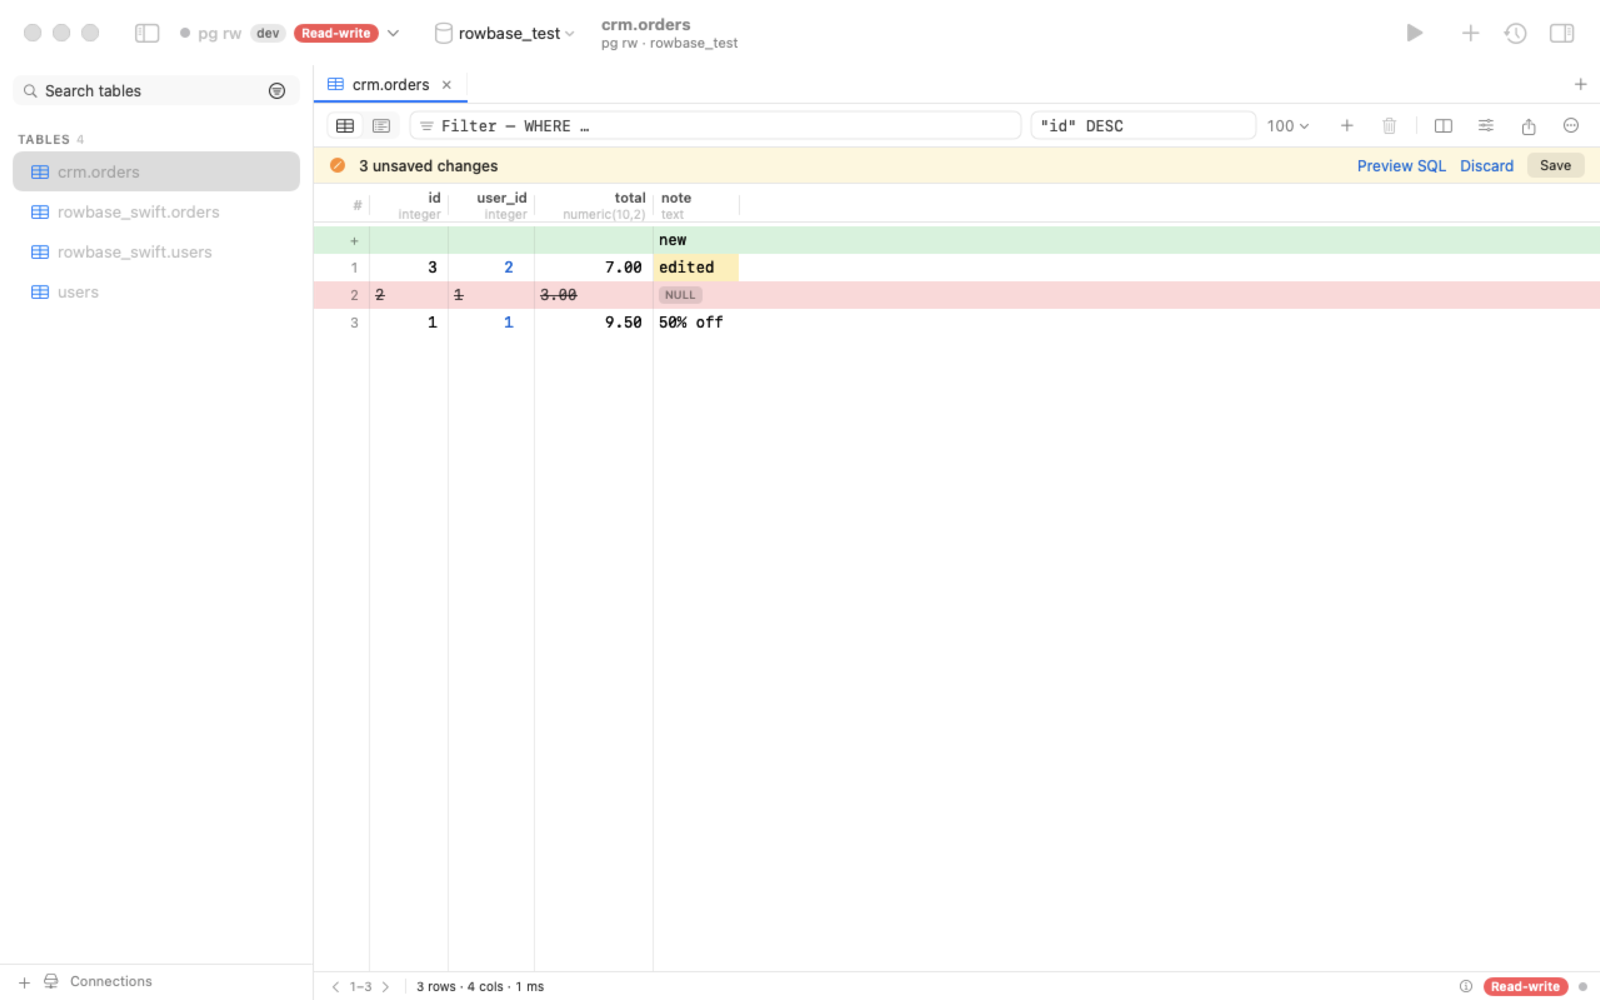Click Read-write badge in status bar
Viewport: 1600px width, 1000px height.
[x=1525, y=986]
